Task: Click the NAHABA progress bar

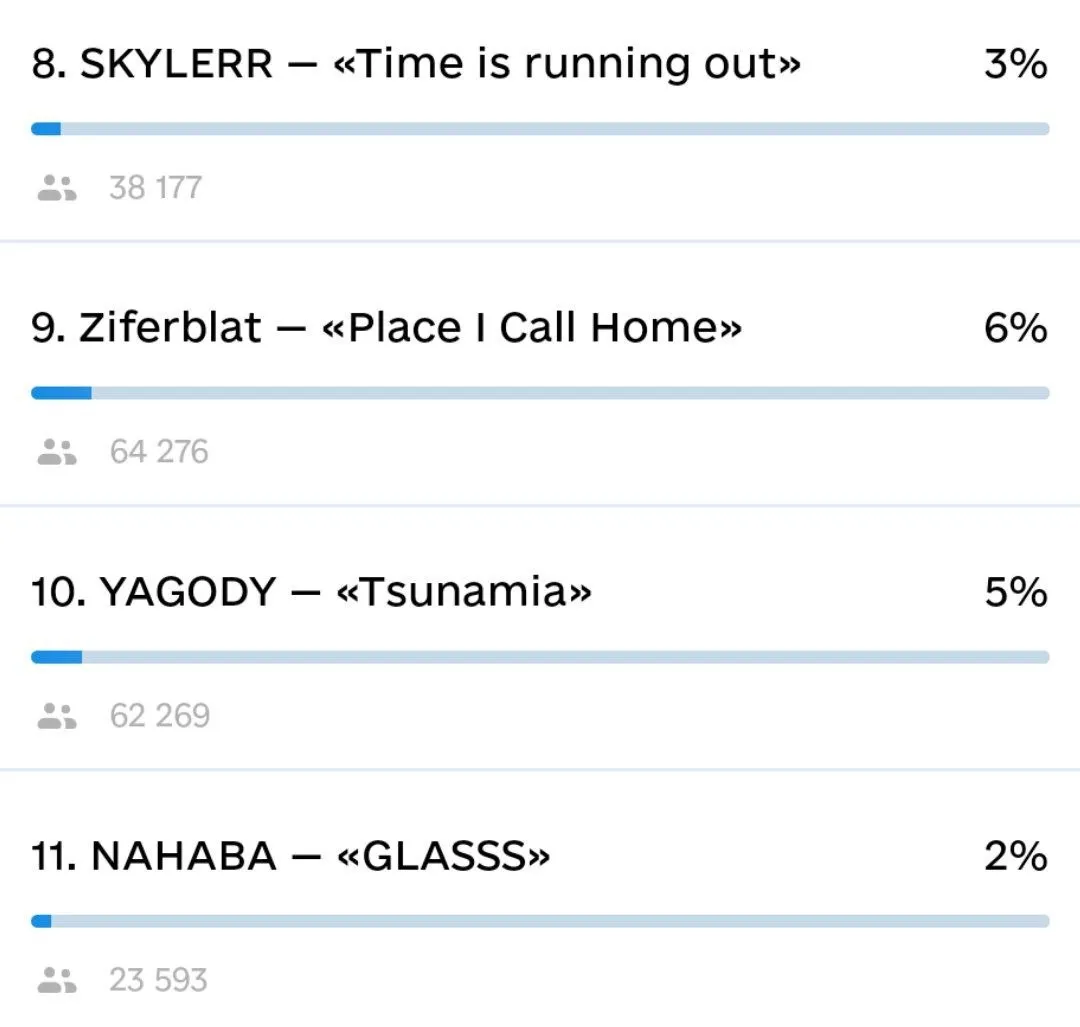Action: point(540,921)
